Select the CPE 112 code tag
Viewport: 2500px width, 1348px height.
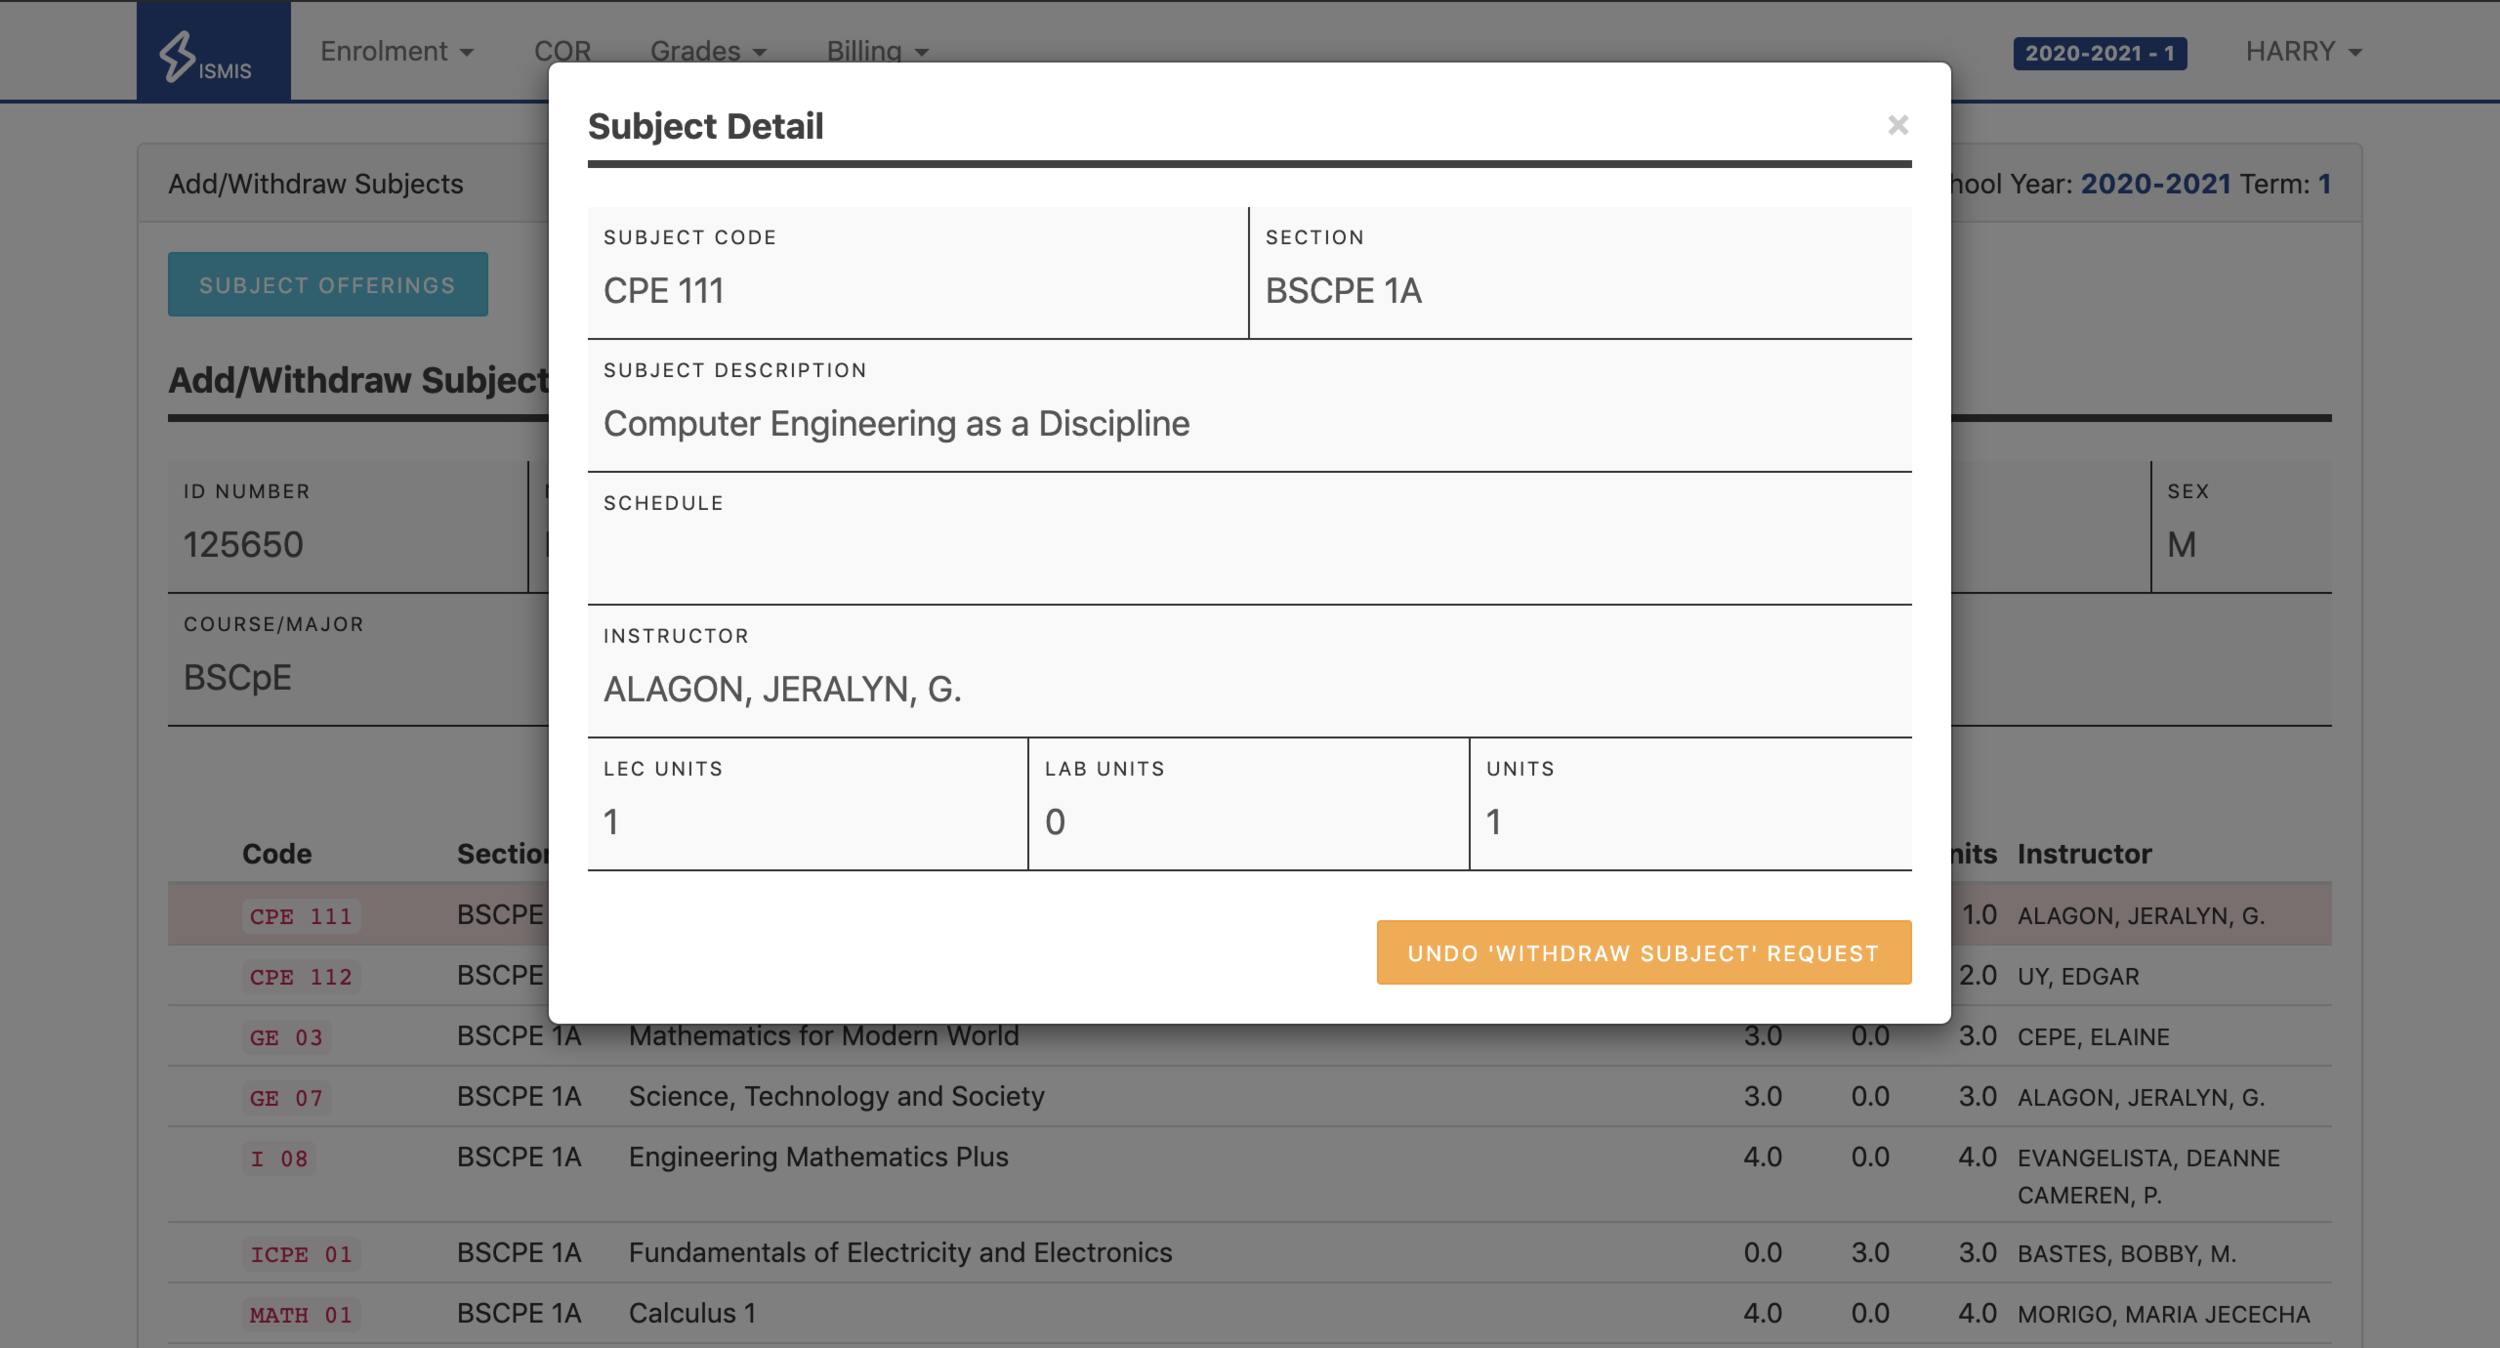click(x=300, y=977)
